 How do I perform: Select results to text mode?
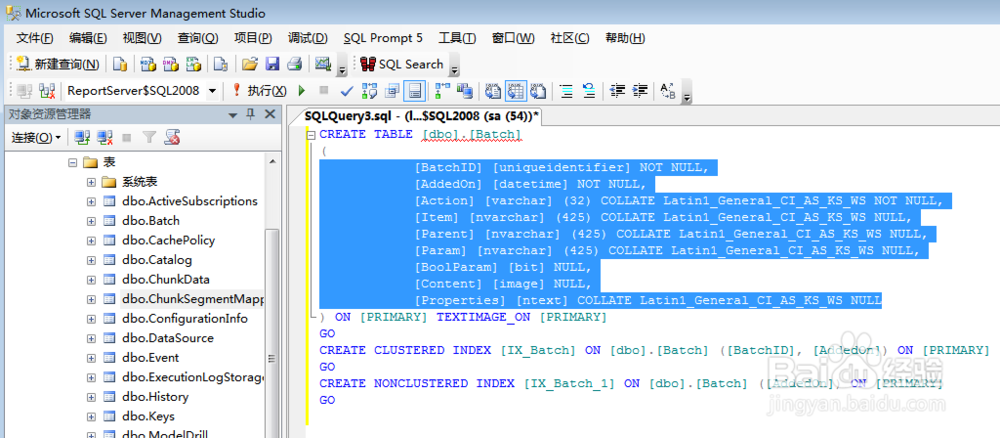point(494,91)
